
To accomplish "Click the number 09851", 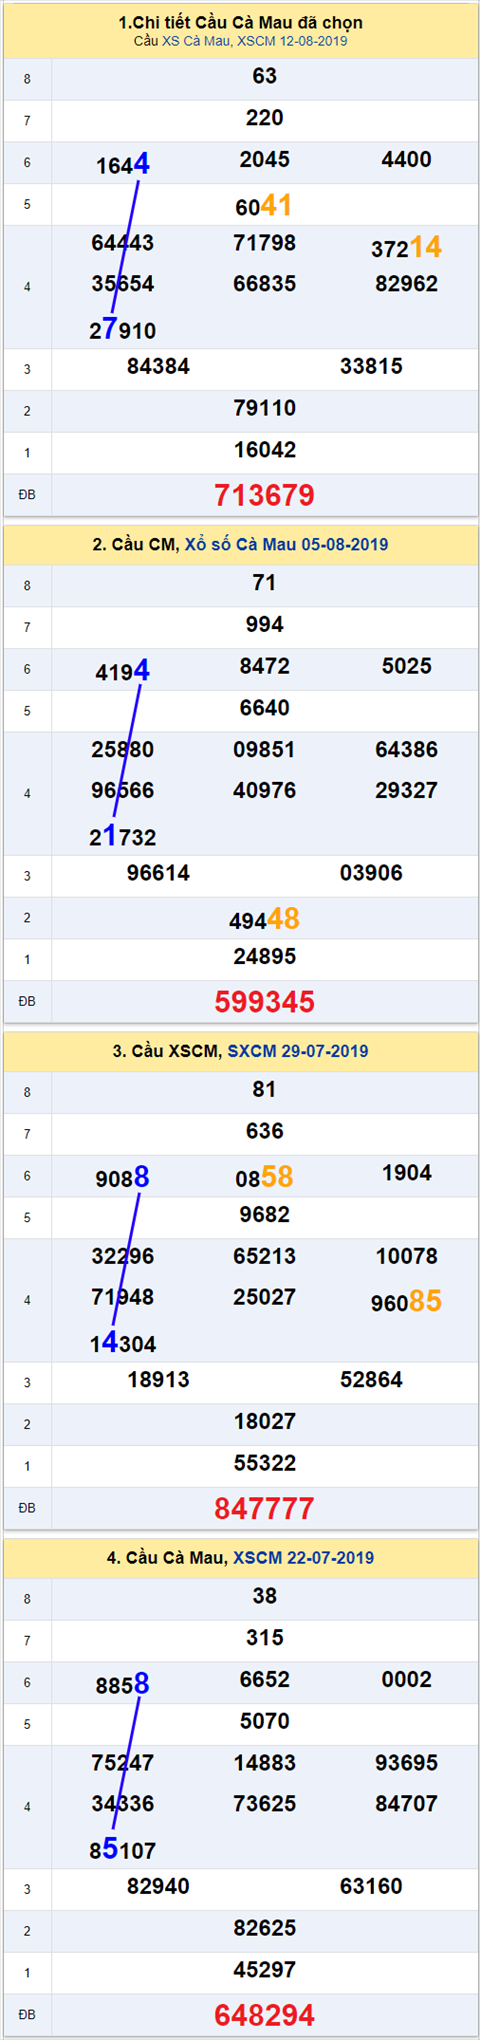I will click(264, 750).
